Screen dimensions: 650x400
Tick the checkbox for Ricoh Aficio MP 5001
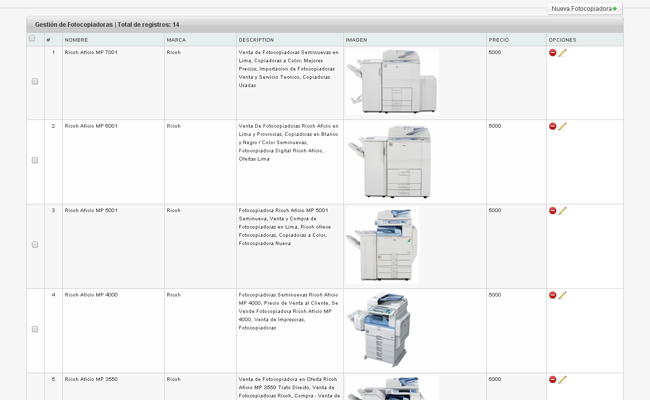(x=35, y=245)
